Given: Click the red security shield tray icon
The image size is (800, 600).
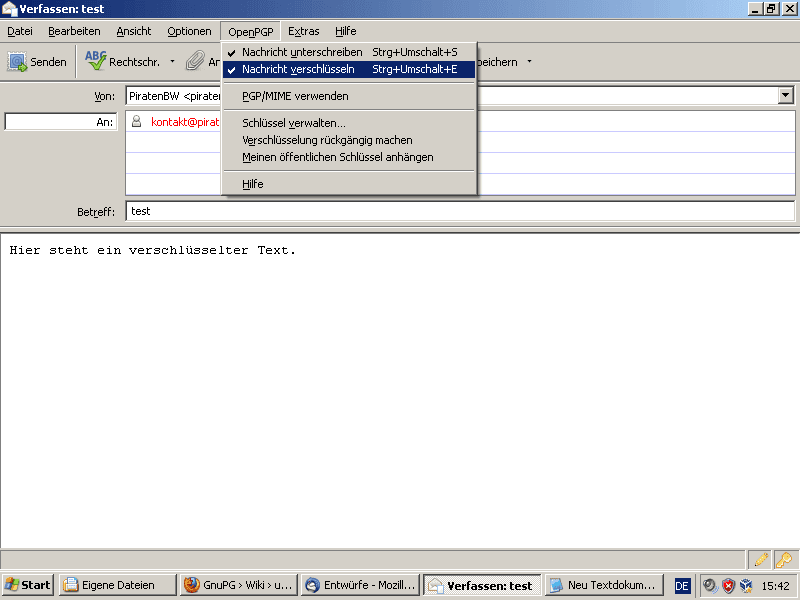Looking at the screenshot, I should click(x=728, y=585).
